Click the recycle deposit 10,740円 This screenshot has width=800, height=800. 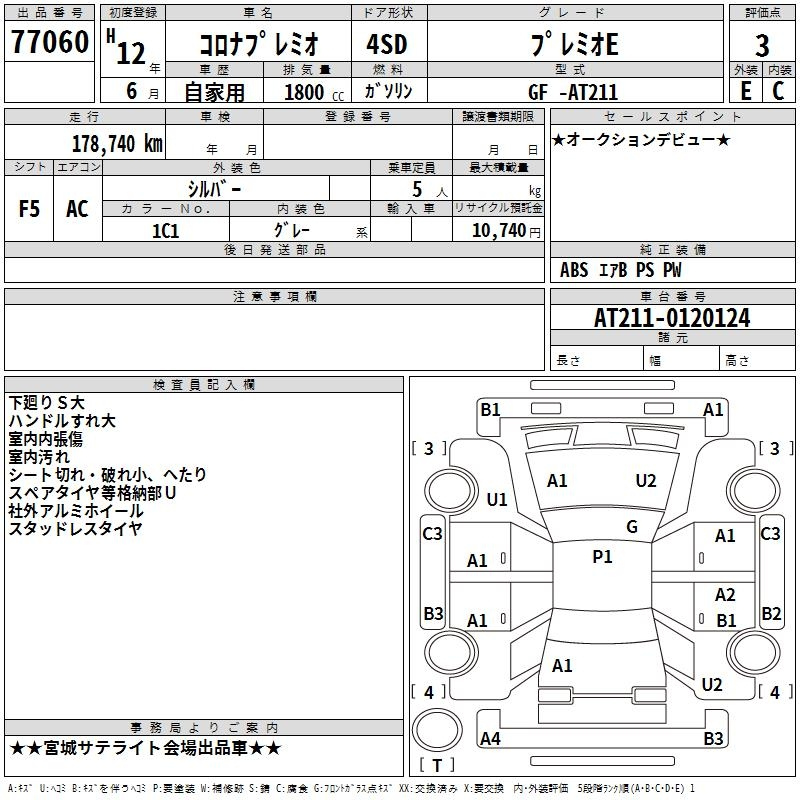point(506,231)
